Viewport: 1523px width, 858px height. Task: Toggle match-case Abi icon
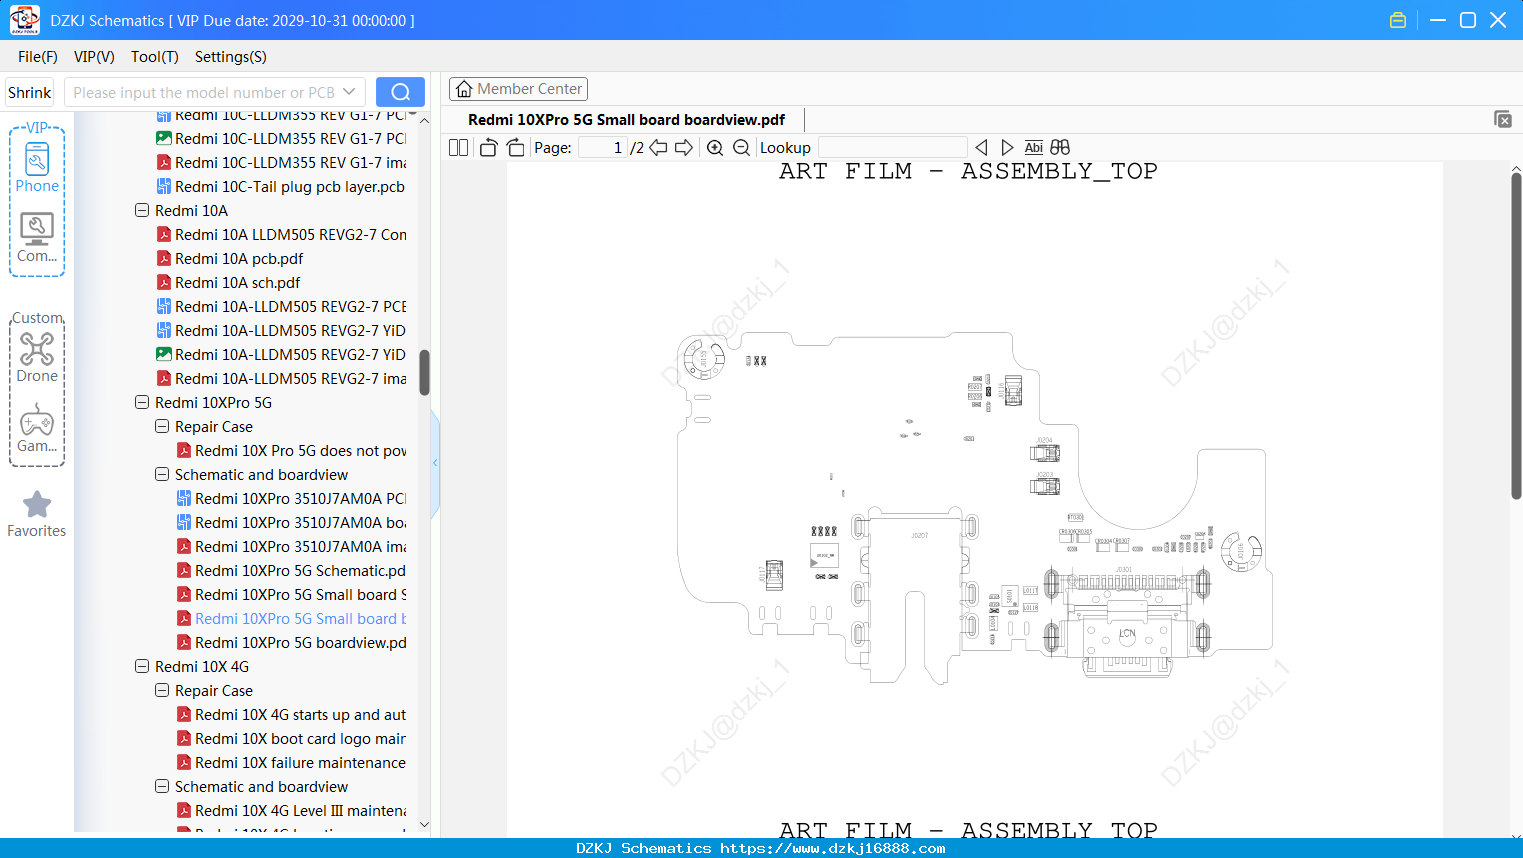pyautogui.click(x=1034, y=148)
